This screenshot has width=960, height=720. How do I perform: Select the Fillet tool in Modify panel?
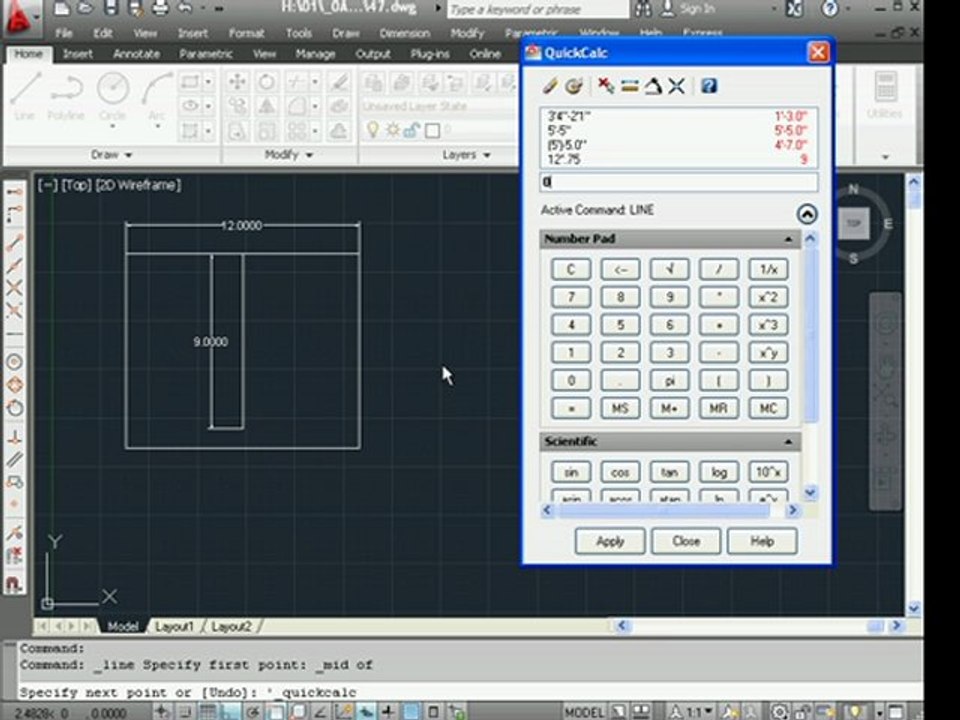coord(296,106)
